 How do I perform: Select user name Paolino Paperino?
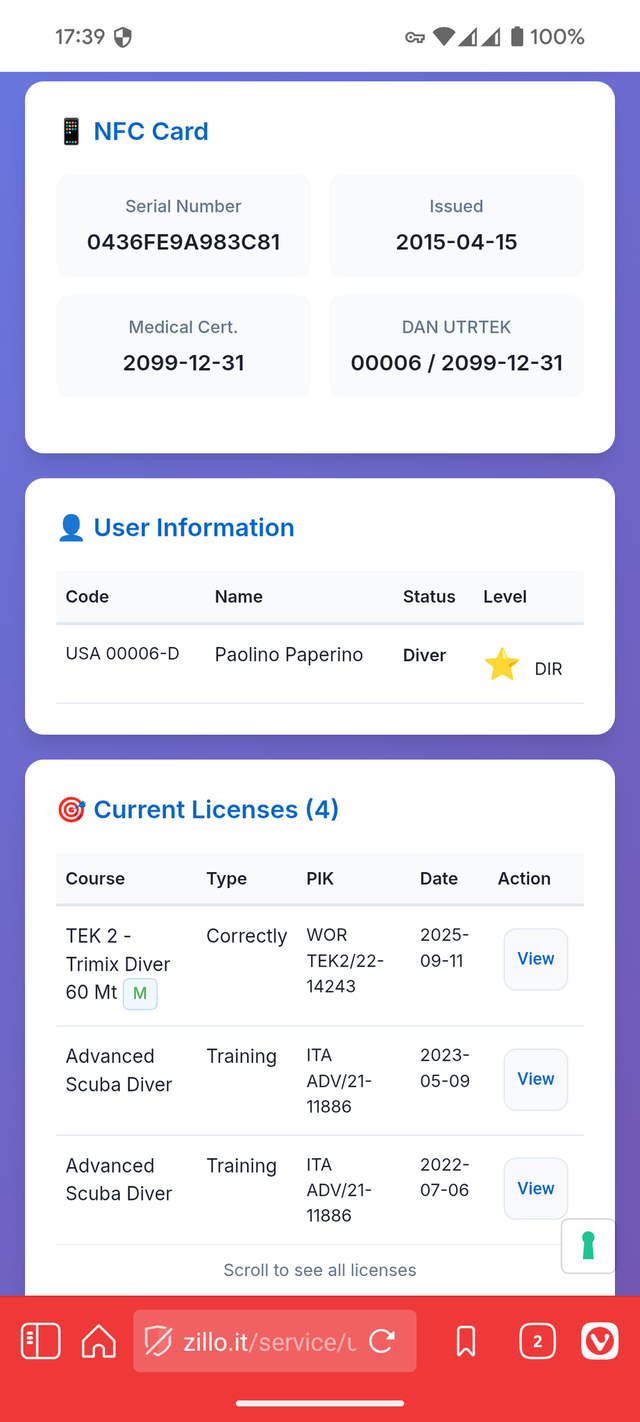tap(289, 655)
